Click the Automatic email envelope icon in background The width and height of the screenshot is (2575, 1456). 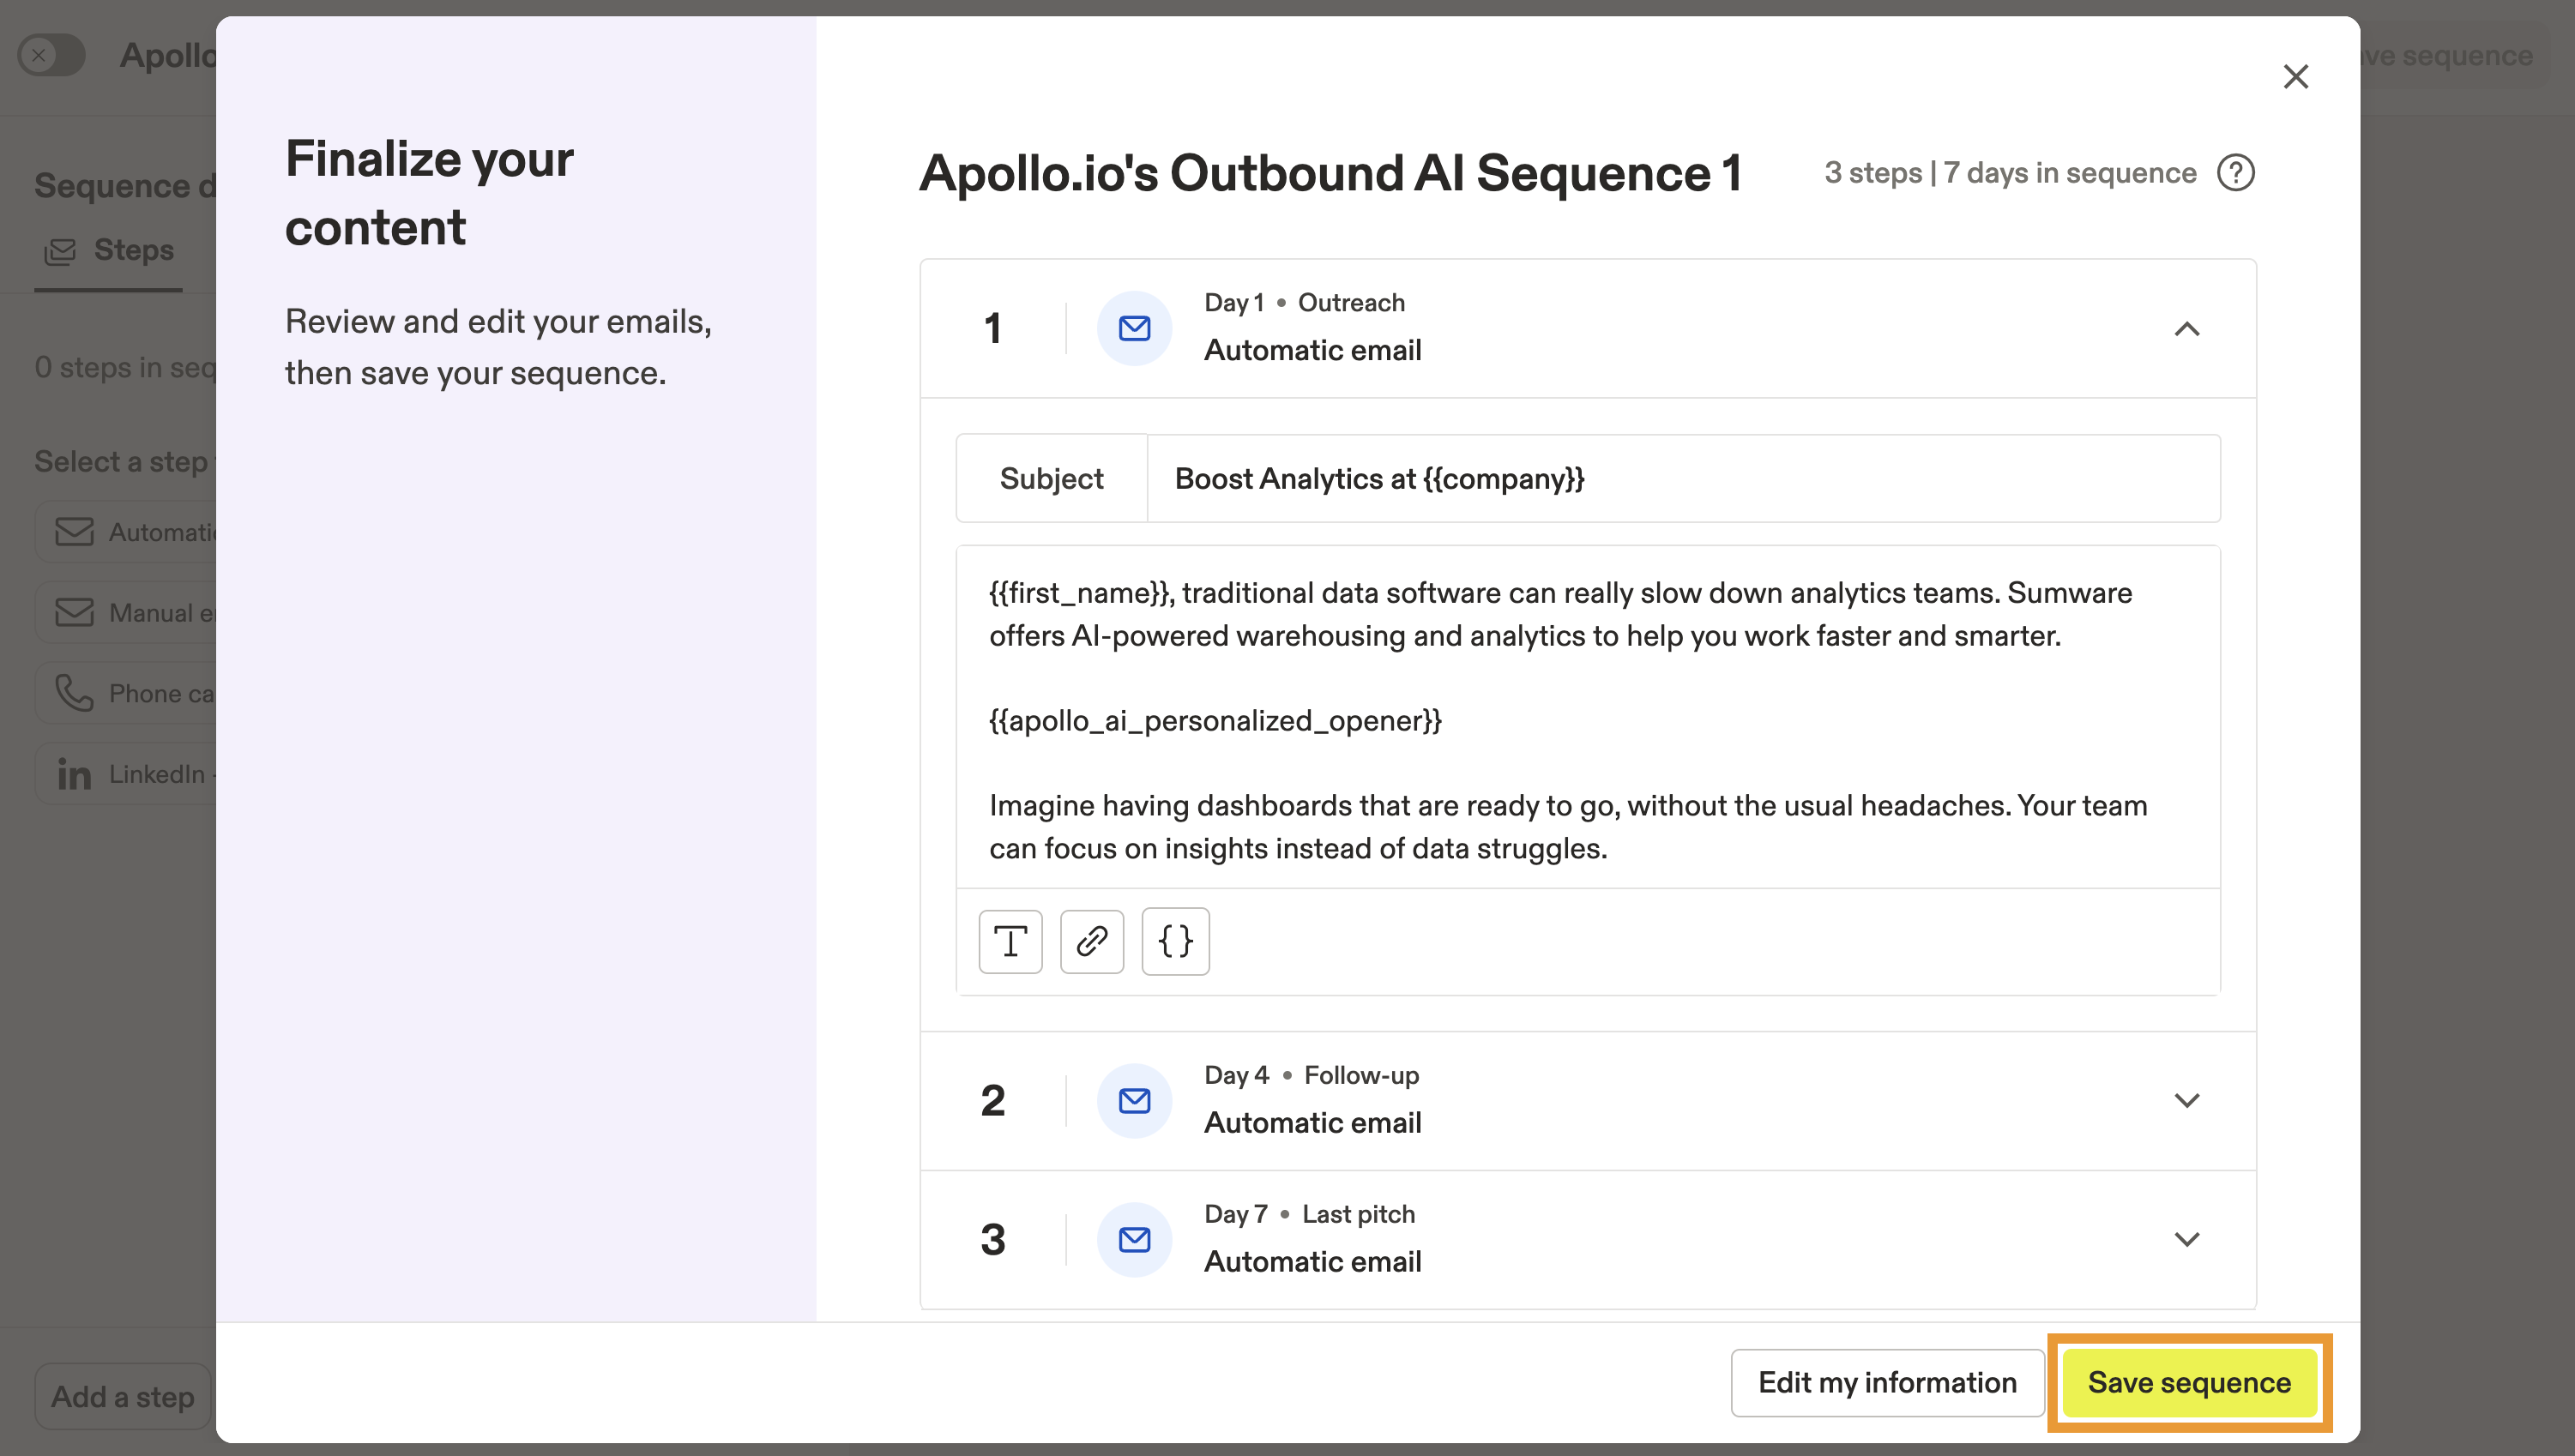click(x=74, y=532)
